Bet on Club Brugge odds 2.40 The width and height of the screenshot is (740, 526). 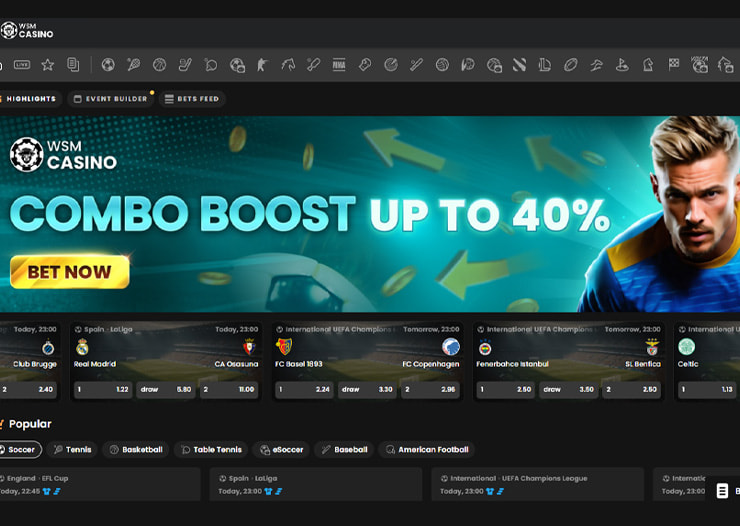pyautogui.click(x=28, y=390)
